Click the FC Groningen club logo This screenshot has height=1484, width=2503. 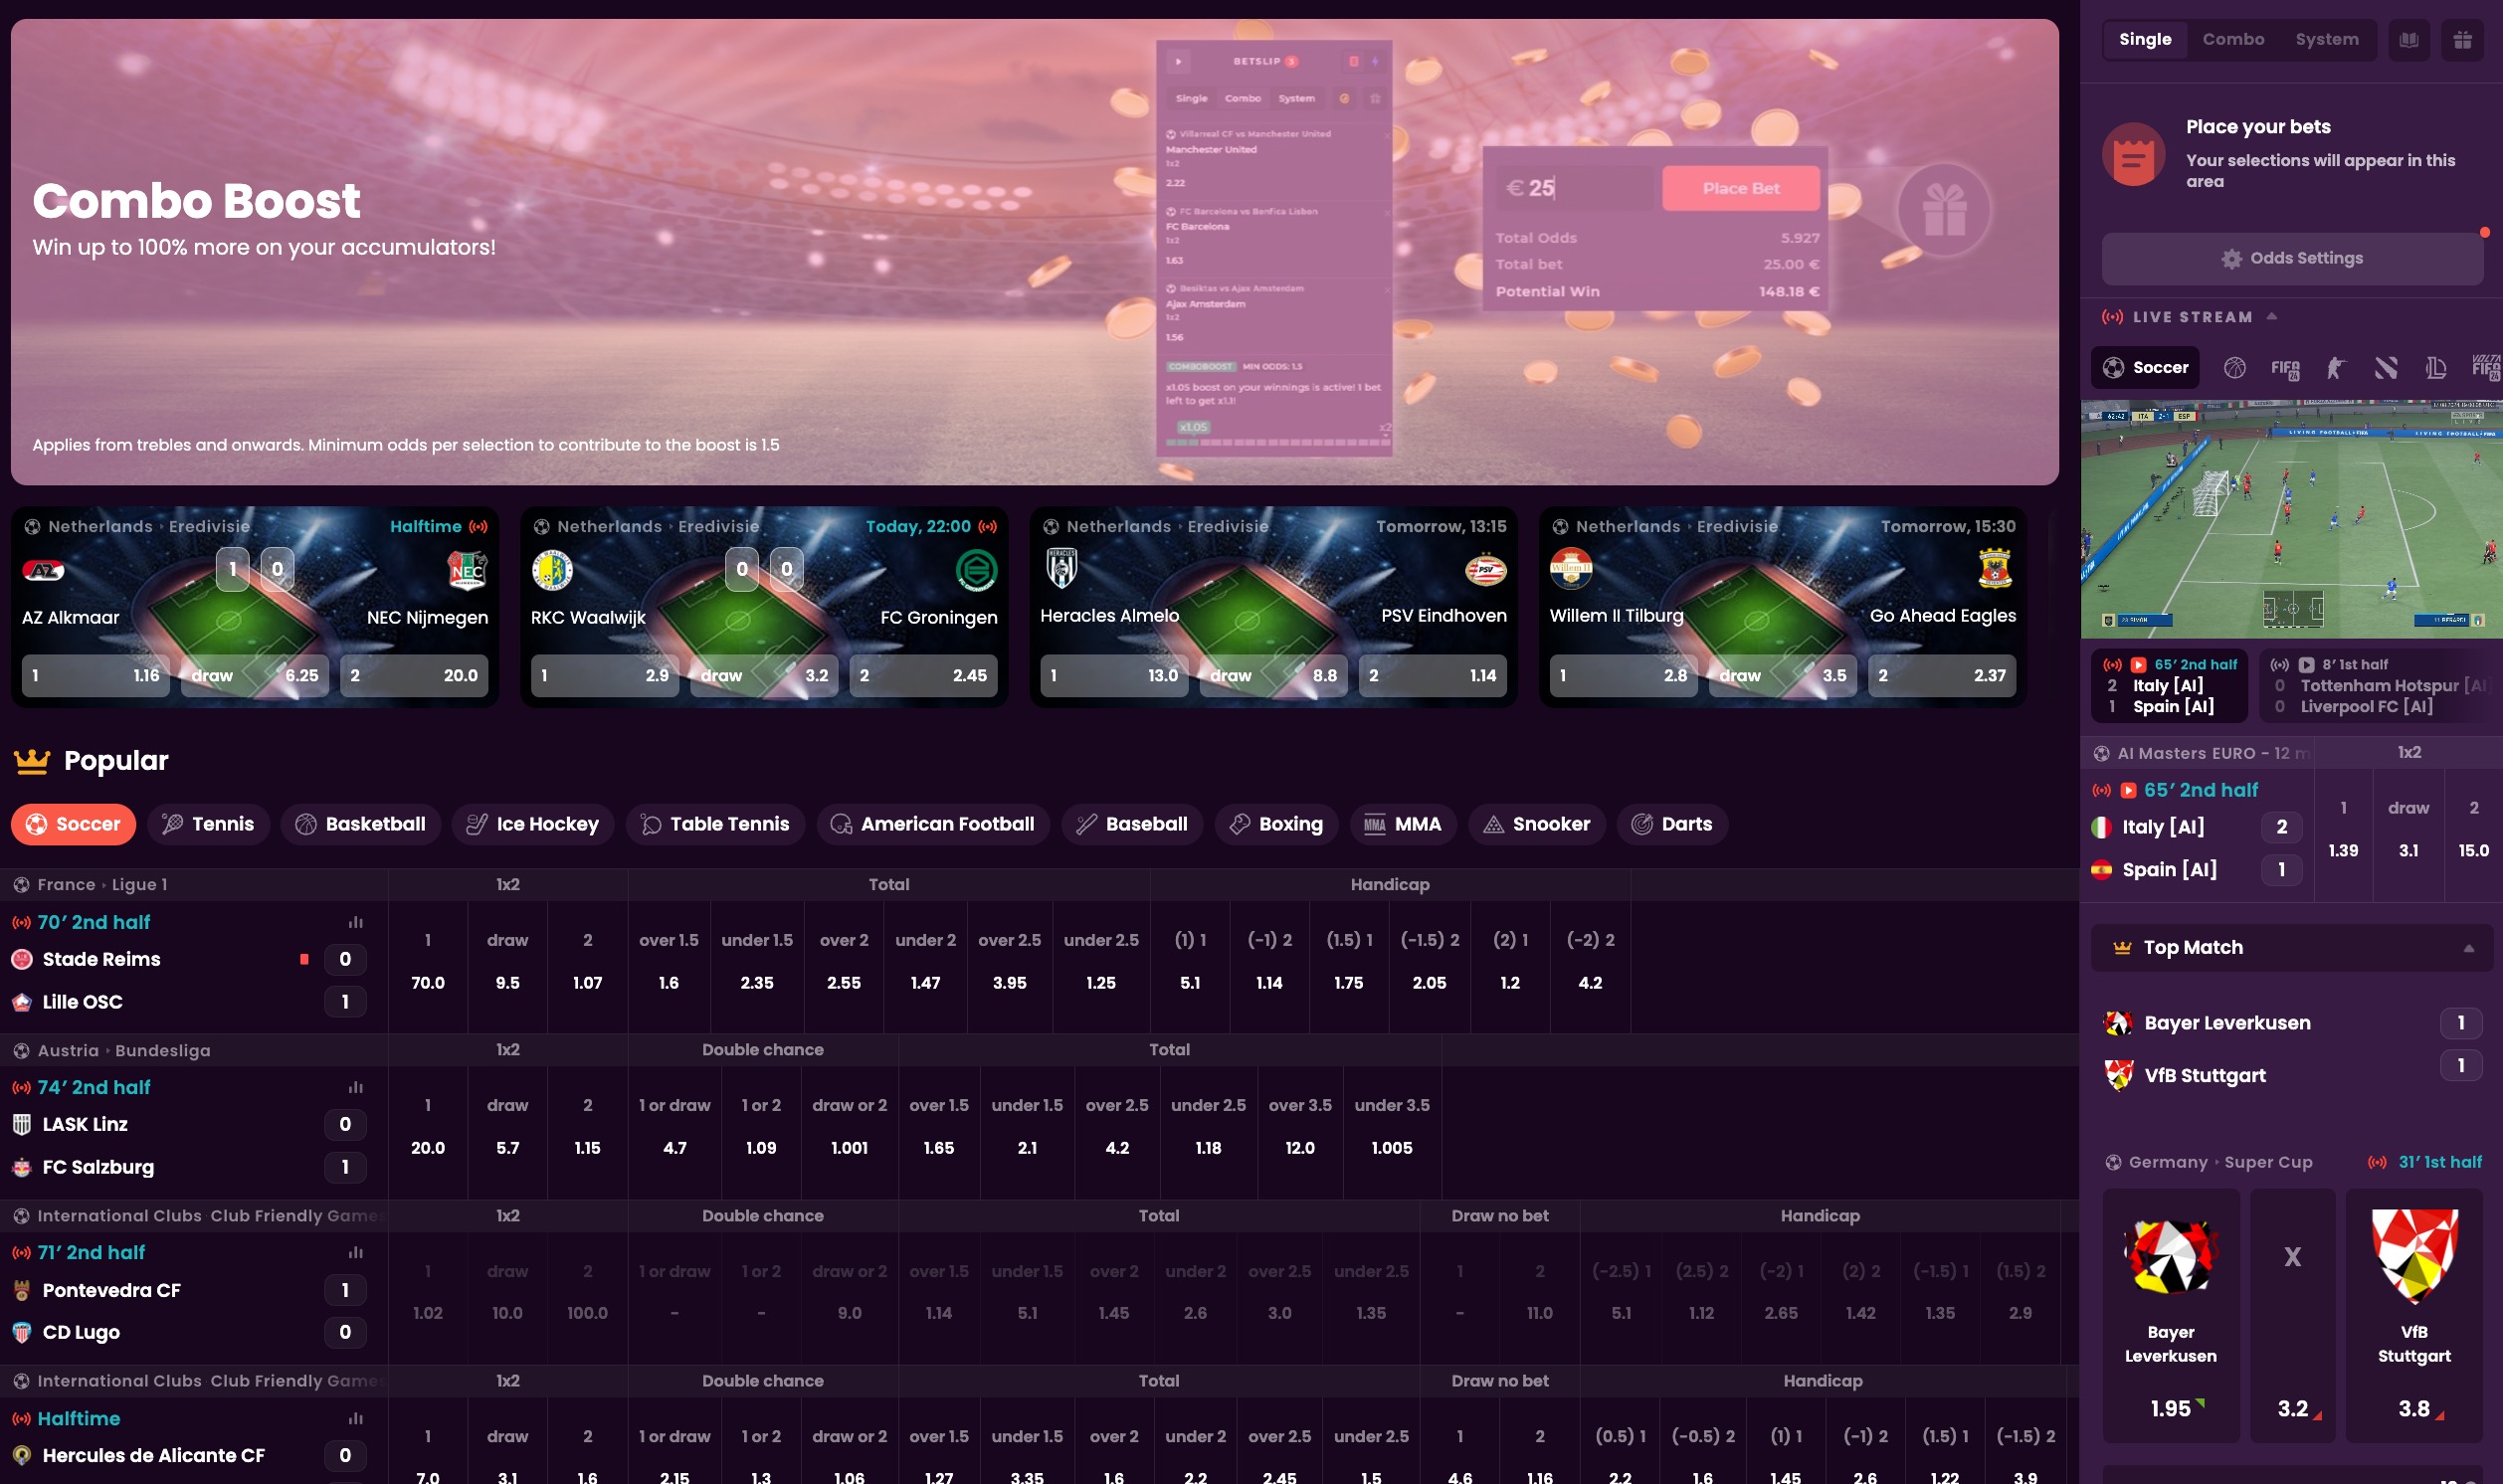point(976,570)
